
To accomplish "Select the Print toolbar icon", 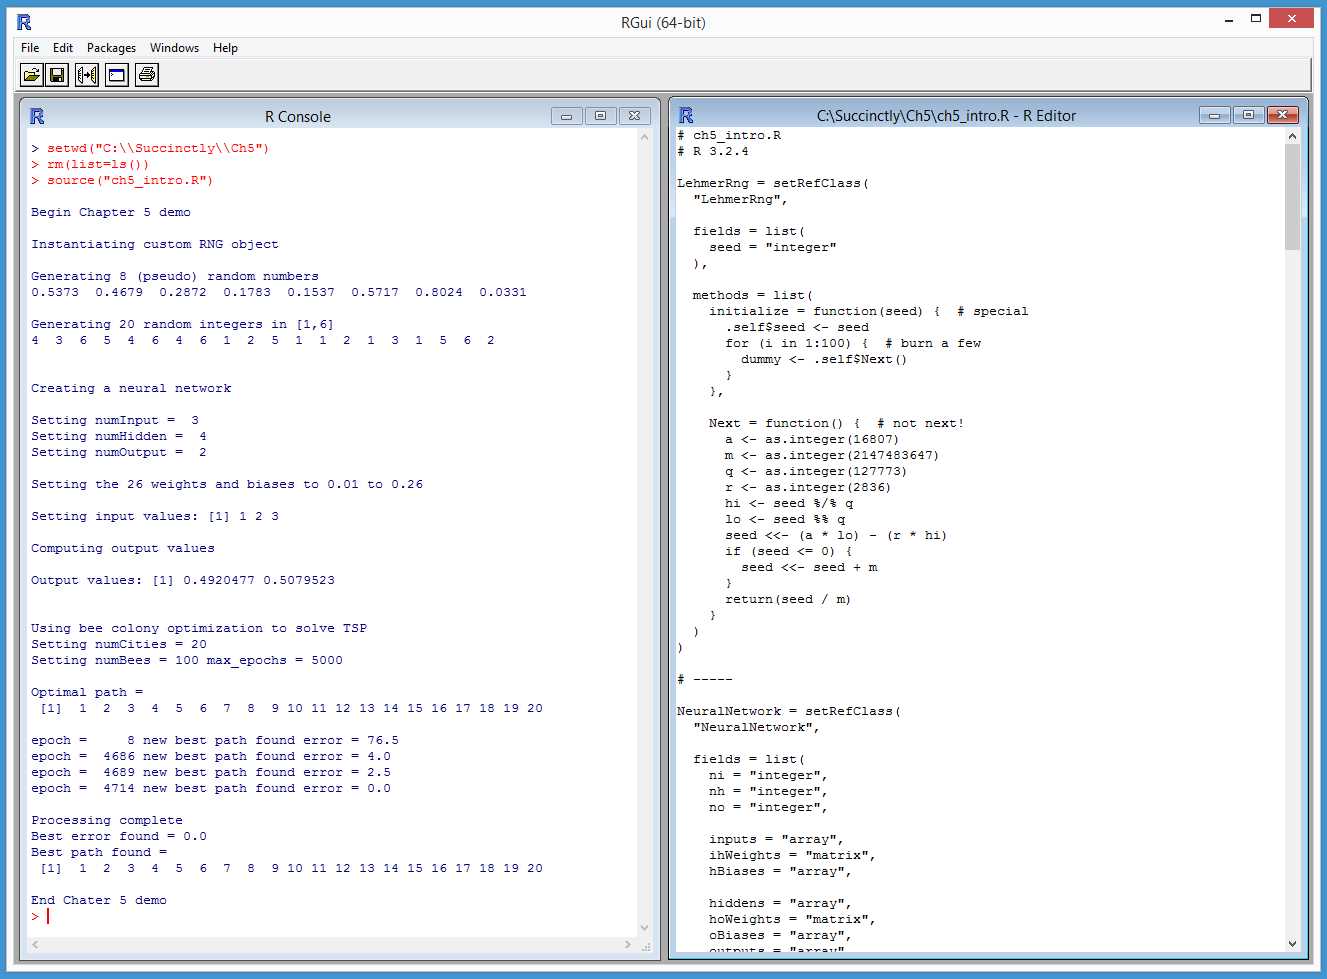I will [146, 74].
